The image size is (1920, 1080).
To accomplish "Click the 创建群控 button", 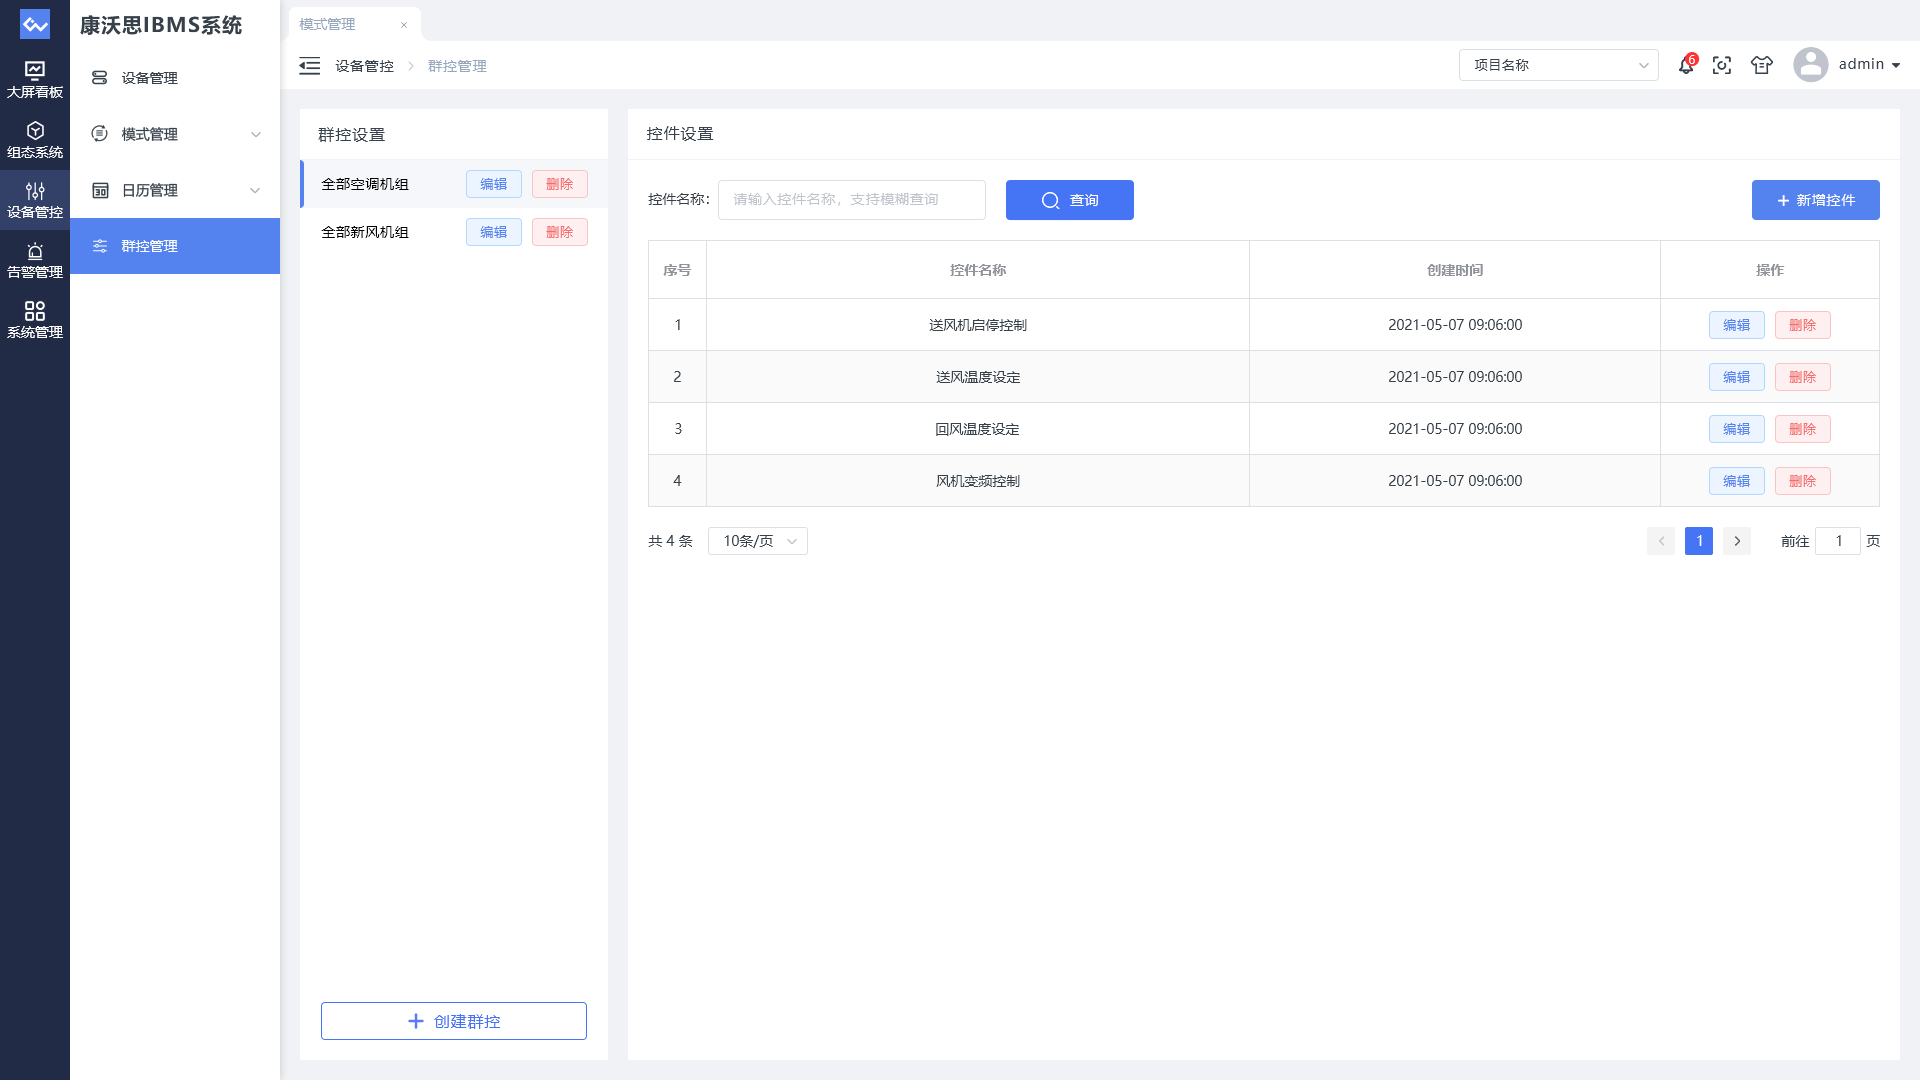I will pos(454,1021).
